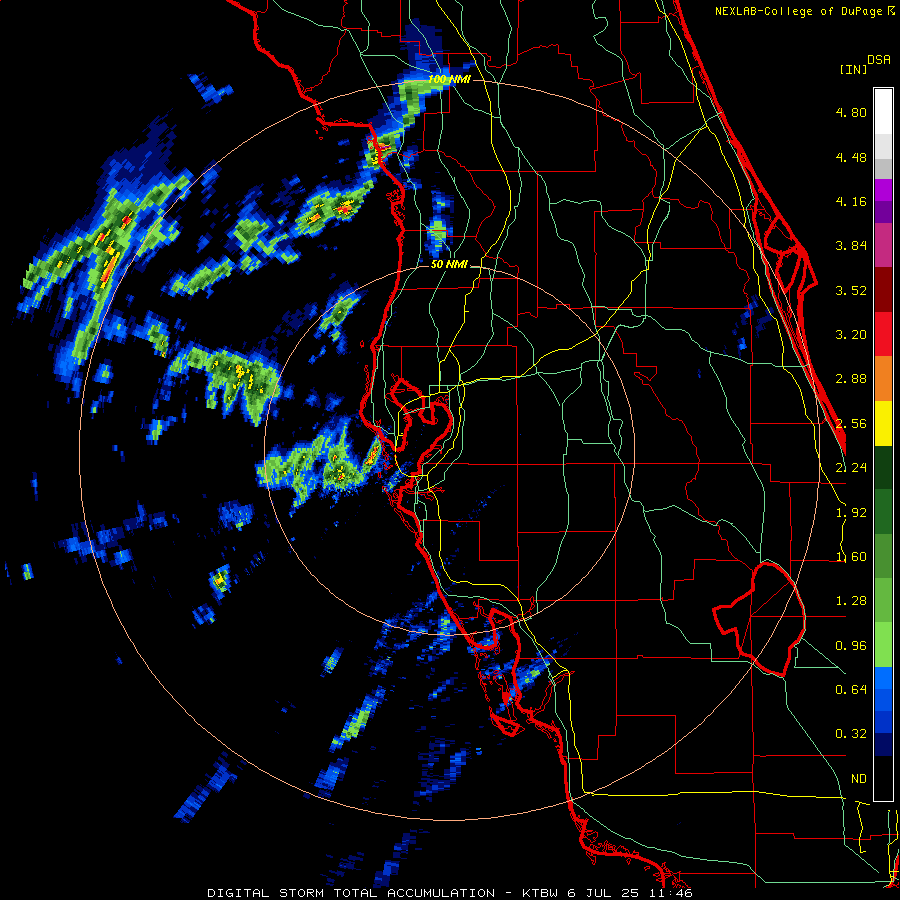This screenshot has height=900, width=900.
Task: Click the 1.92 legend value
Action: point(851,513)
